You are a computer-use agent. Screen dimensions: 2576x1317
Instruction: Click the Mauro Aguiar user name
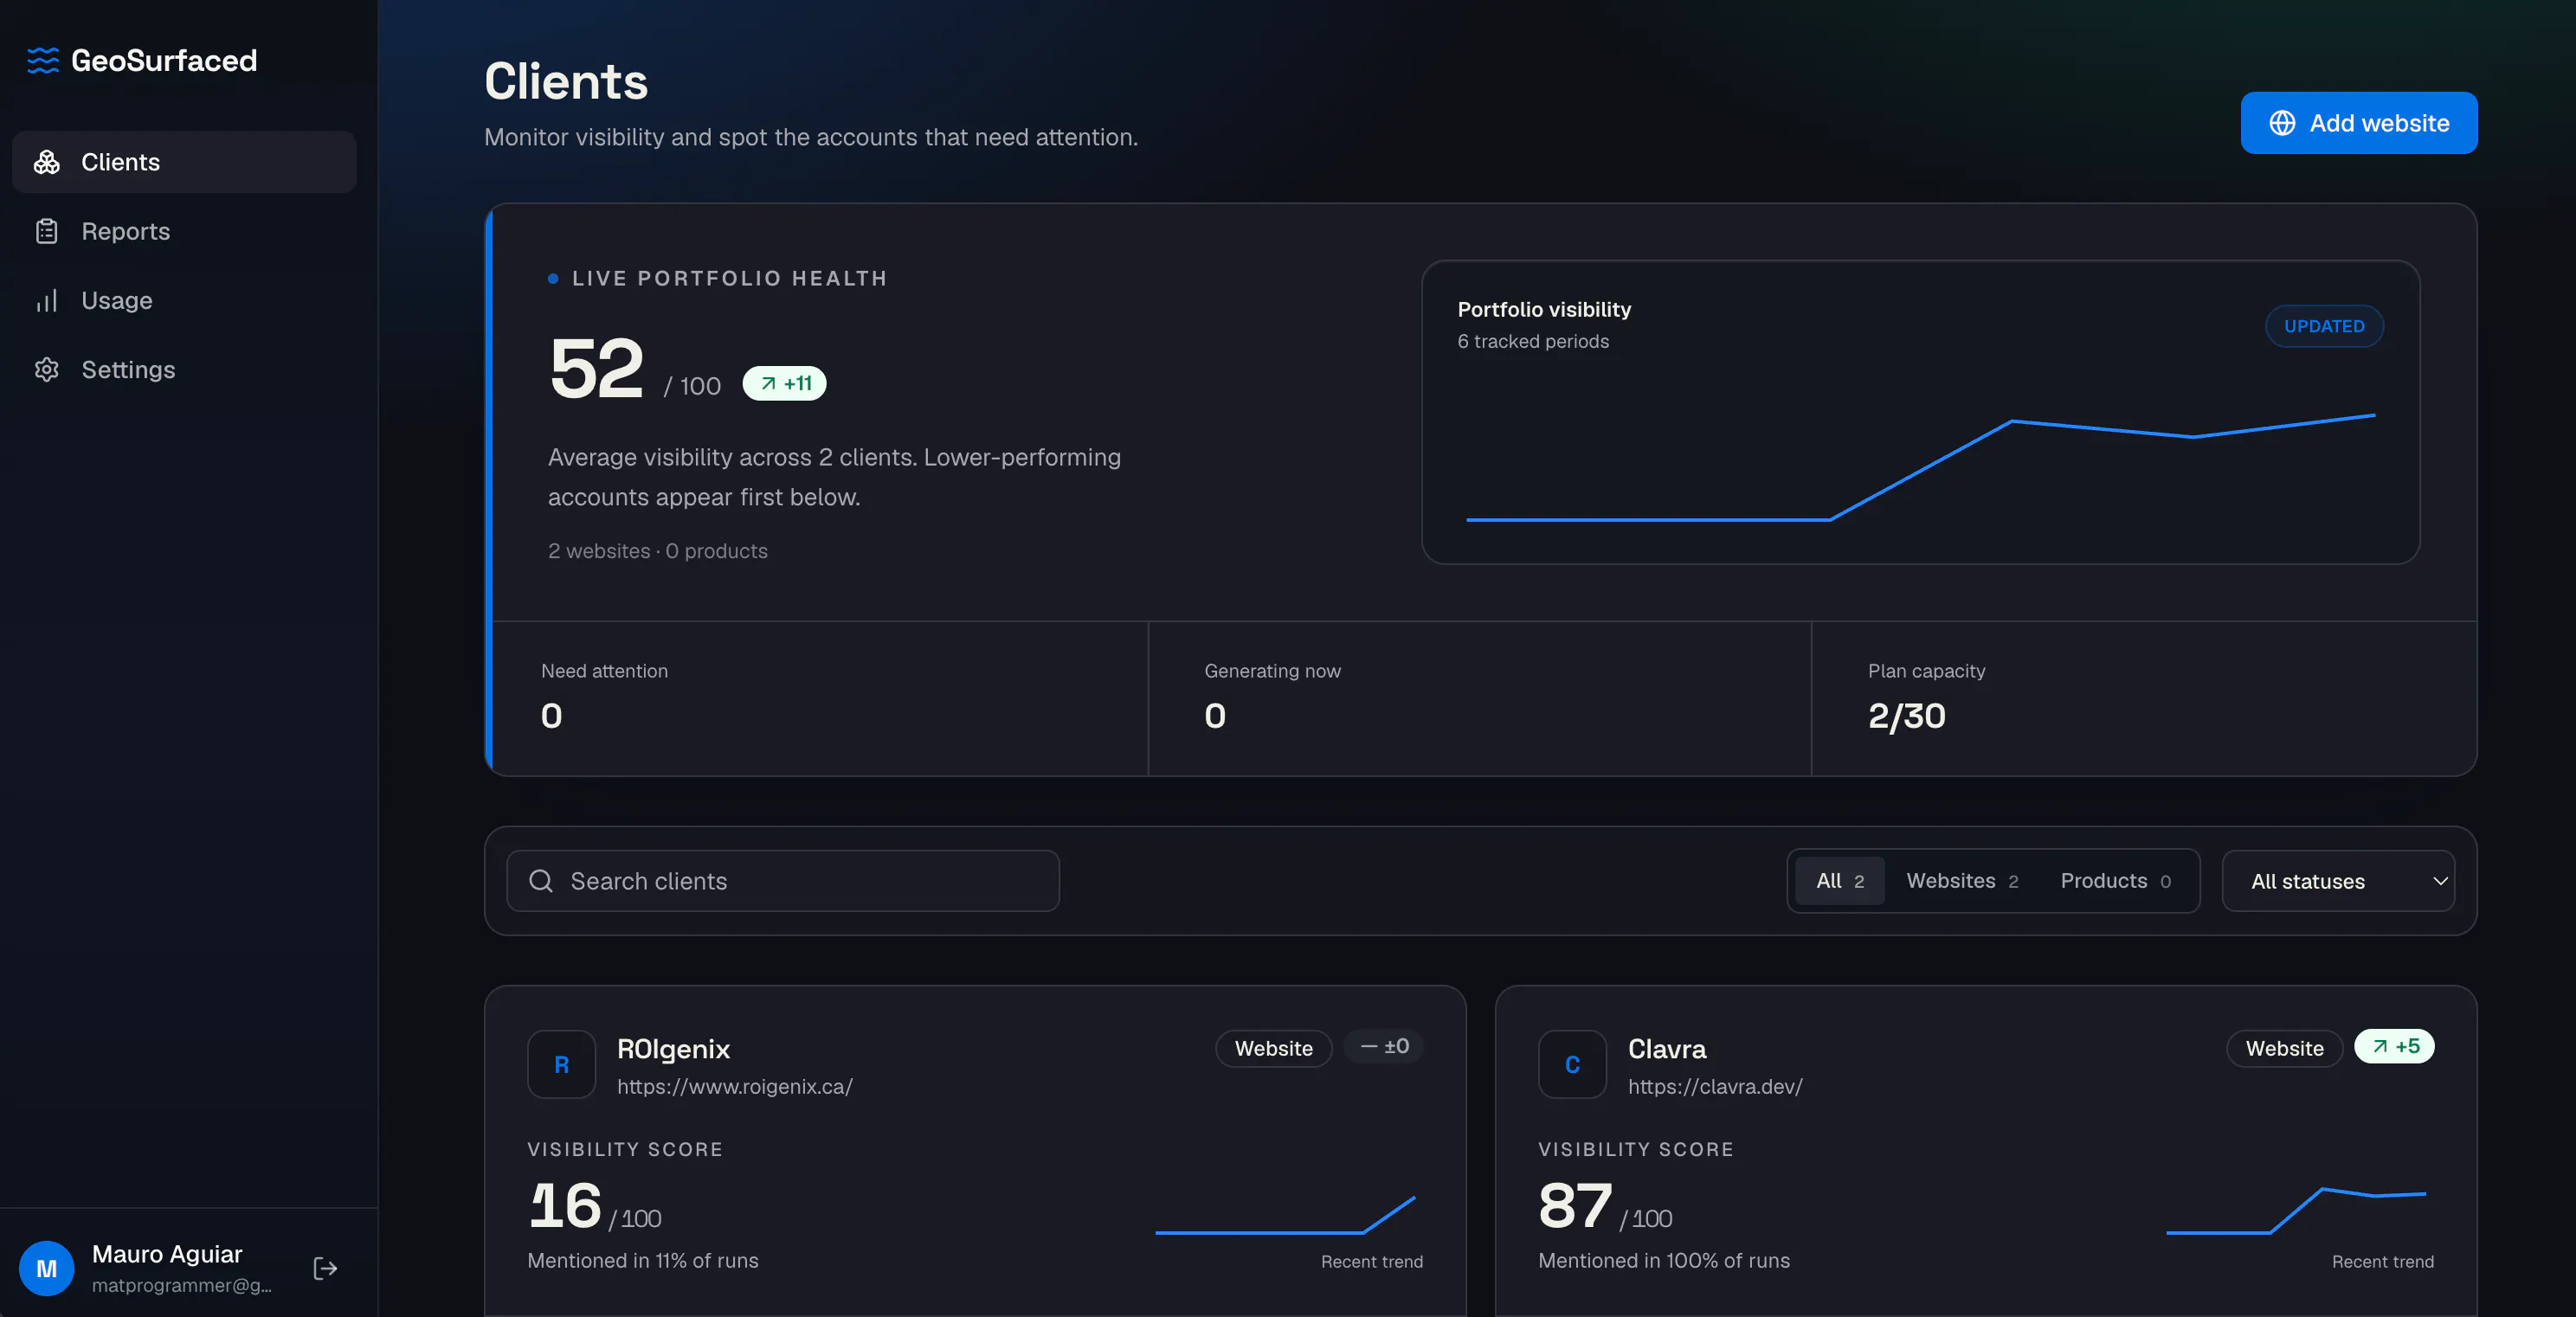pos(167,1254)
